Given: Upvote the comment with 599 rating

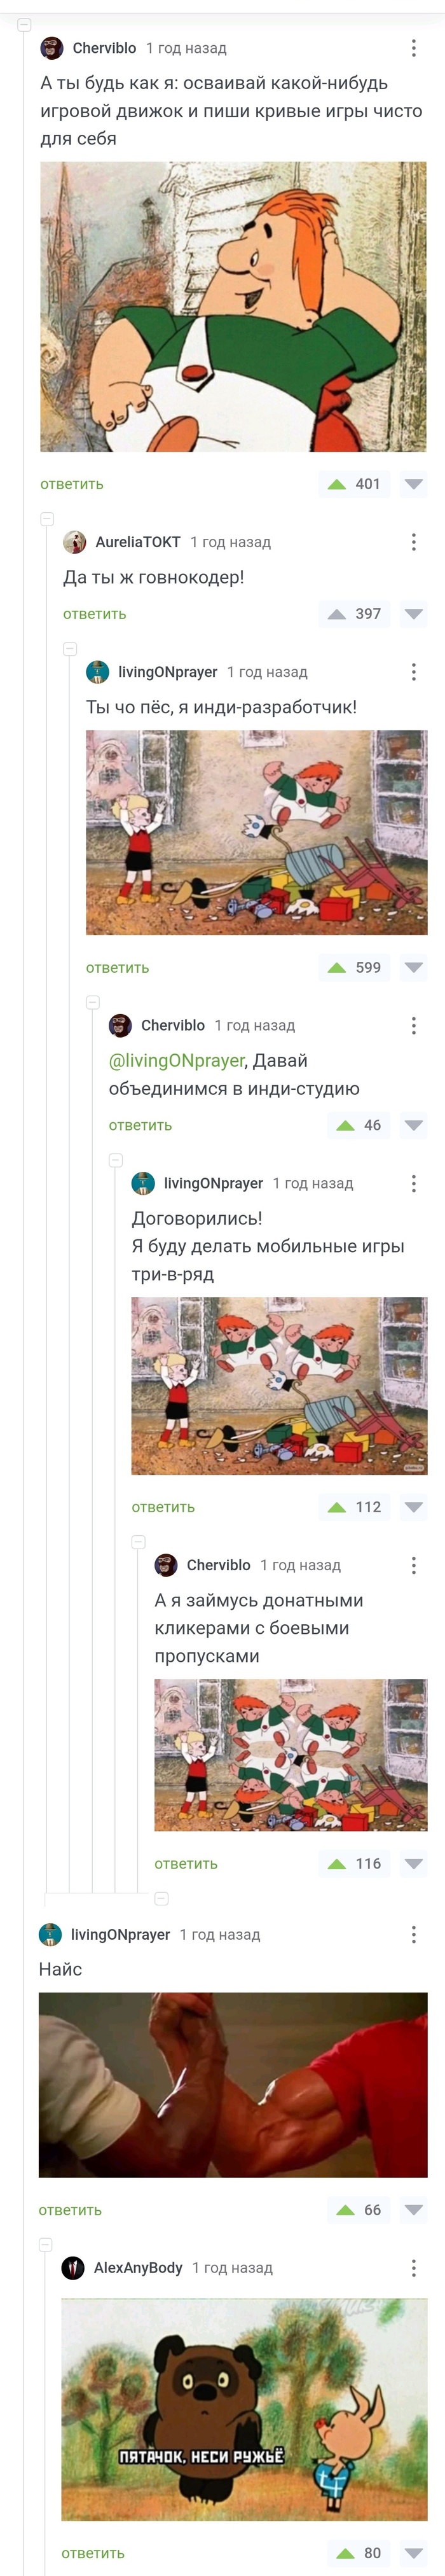Looking at the screenshot, I should pos(337,967).
